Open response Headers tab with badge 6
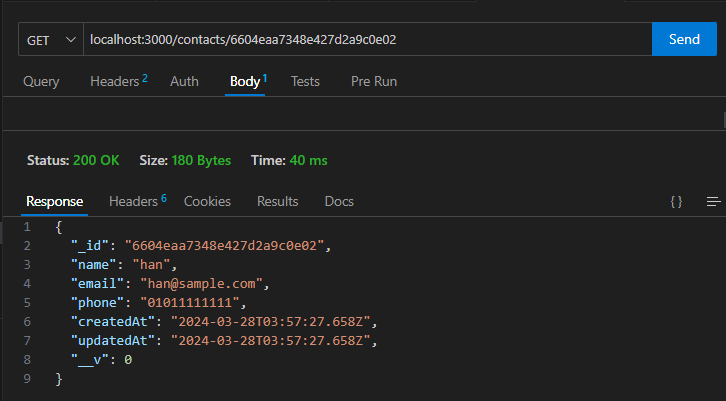Image resolution: width=726 pixels, height=401 pixels. 138,201
